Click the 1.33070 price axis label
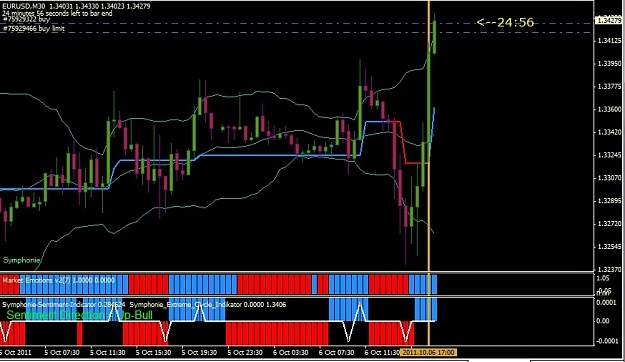The height and width of the screenshot is (362, 625). [x=609, y=178]
